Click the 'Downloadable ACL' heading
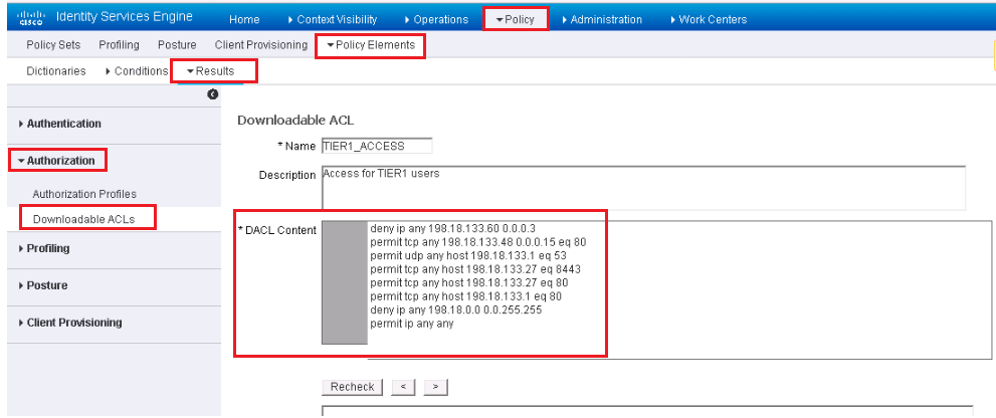 click(x=295, y=119)
